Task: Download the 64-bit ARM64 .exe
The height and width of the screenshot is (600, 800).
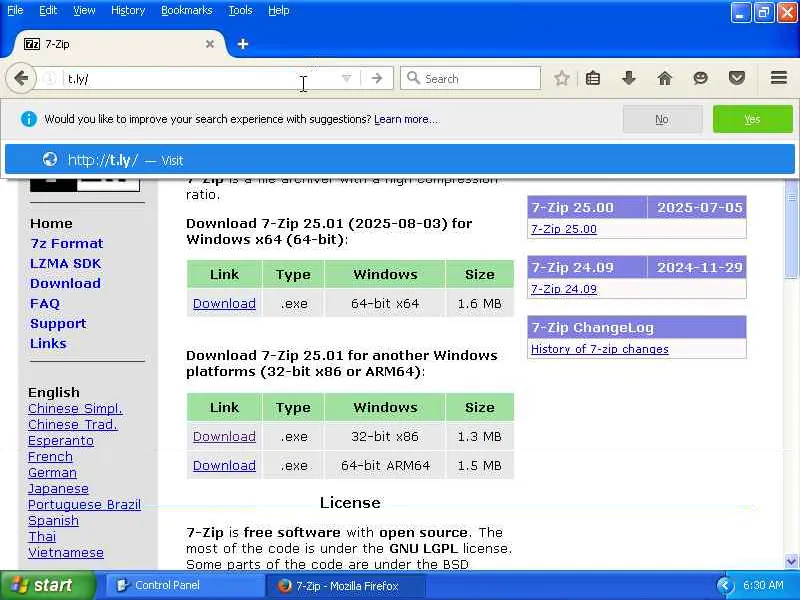Action: 224,466
